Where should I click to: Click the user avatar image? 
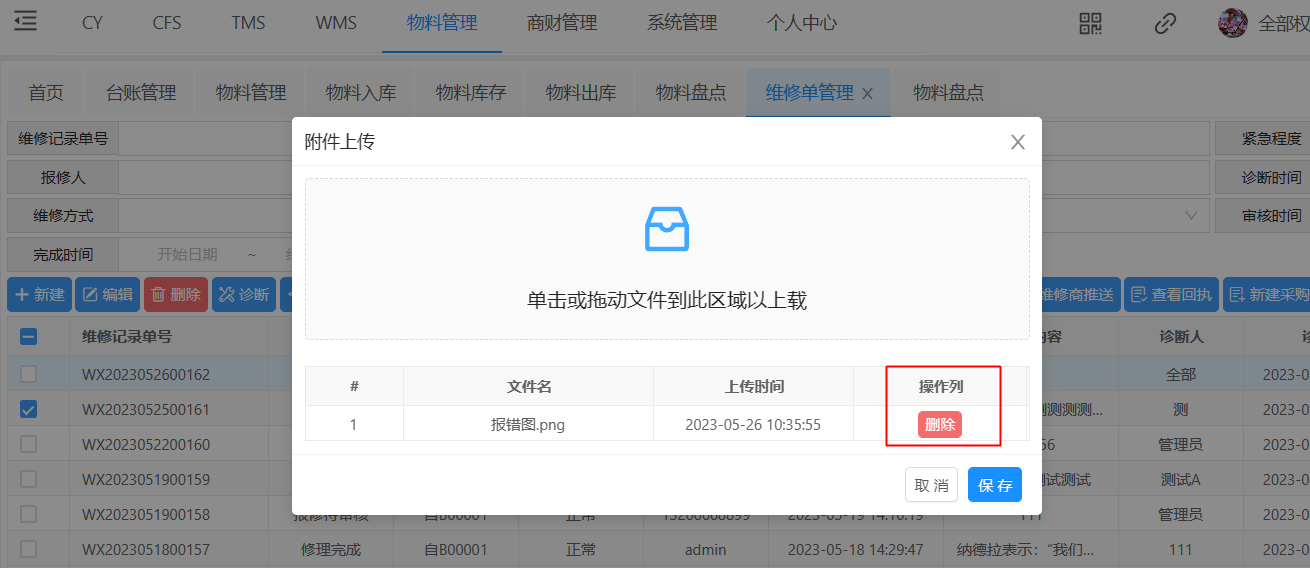pyautogui.click(x=1232, y=23)
